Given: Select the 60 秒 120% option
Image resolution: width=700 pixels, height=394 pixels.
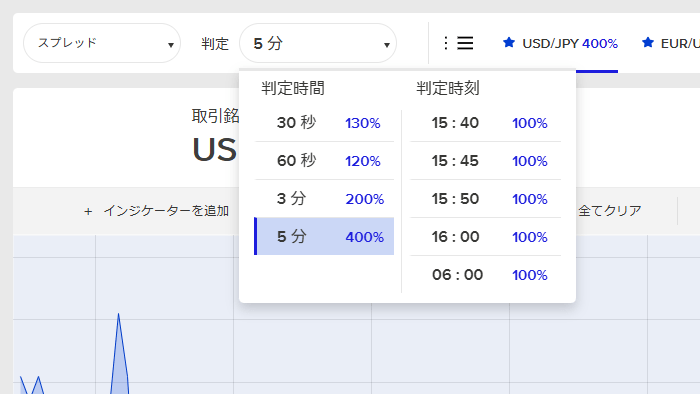Looking at the screenshot, I should click(324, 161).
